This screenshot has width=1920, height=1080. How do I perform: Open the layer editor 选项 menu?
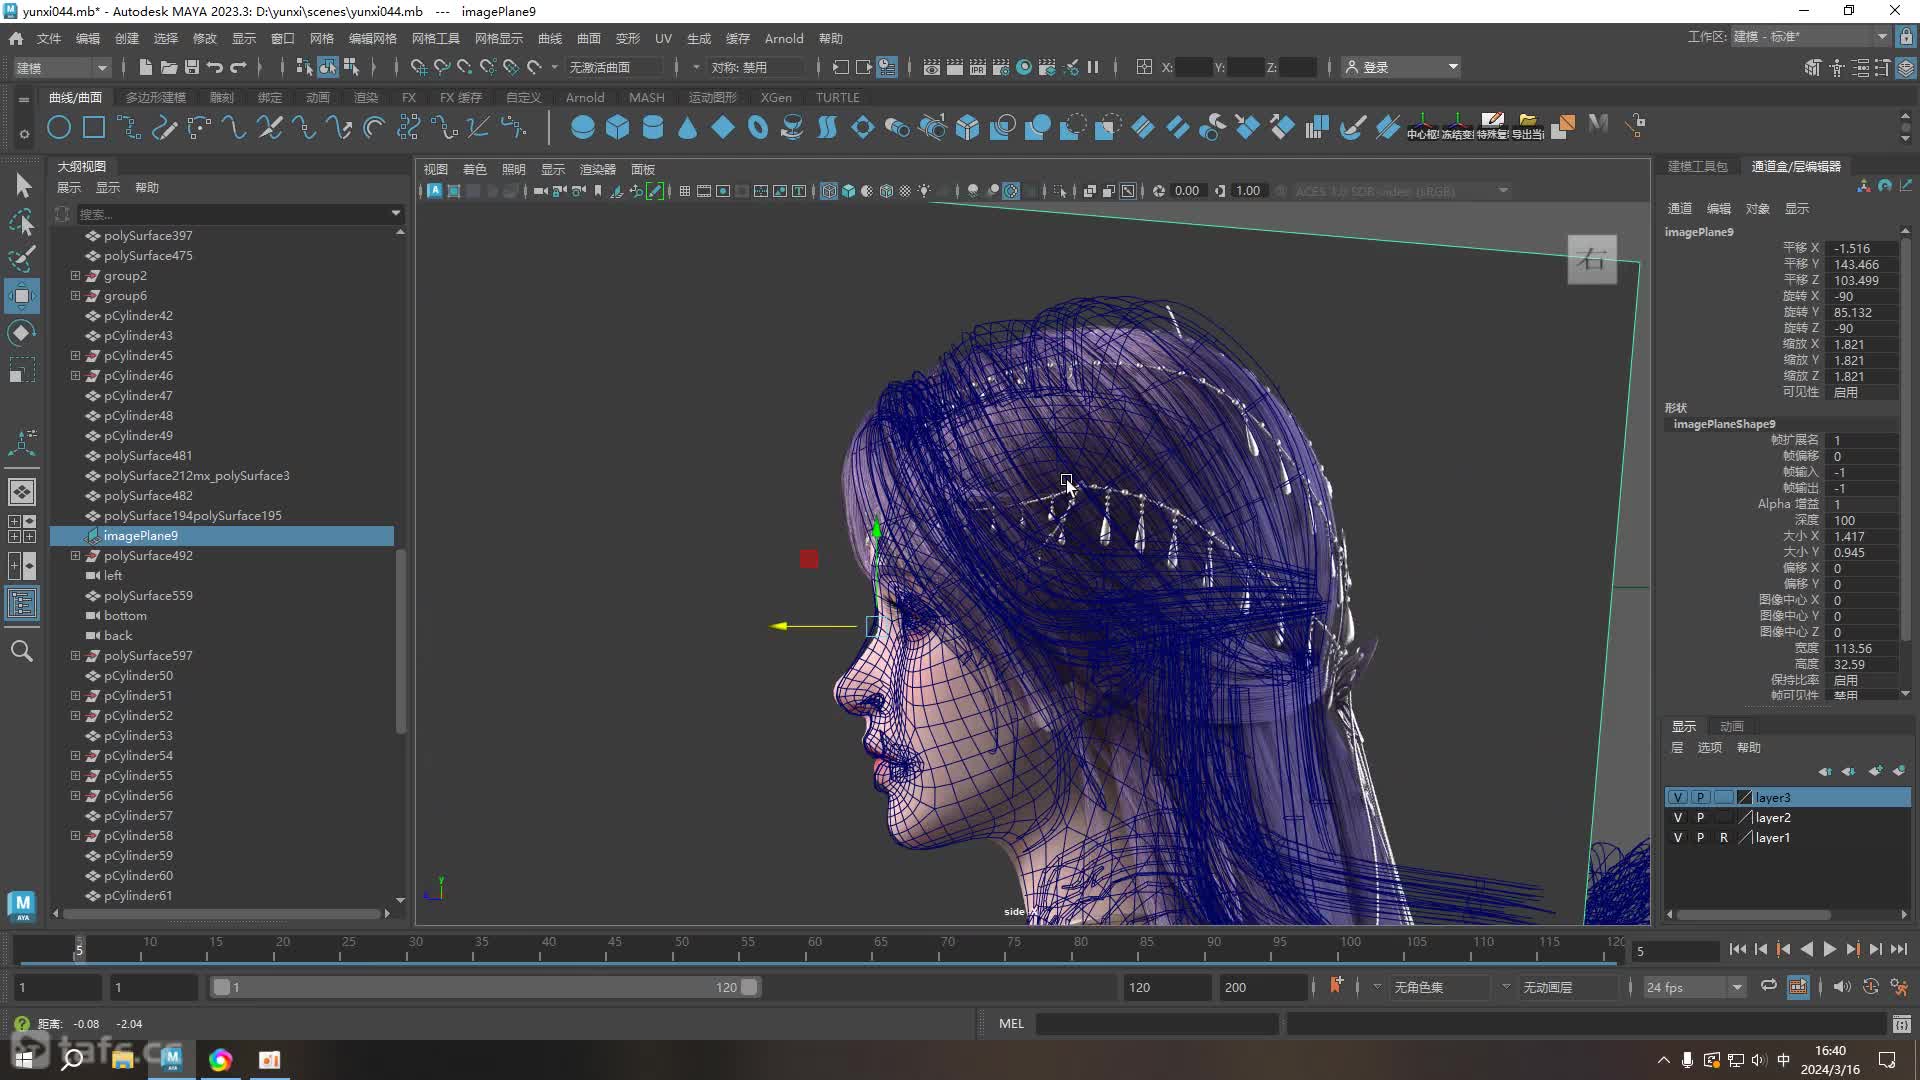tap(1710, 747)
